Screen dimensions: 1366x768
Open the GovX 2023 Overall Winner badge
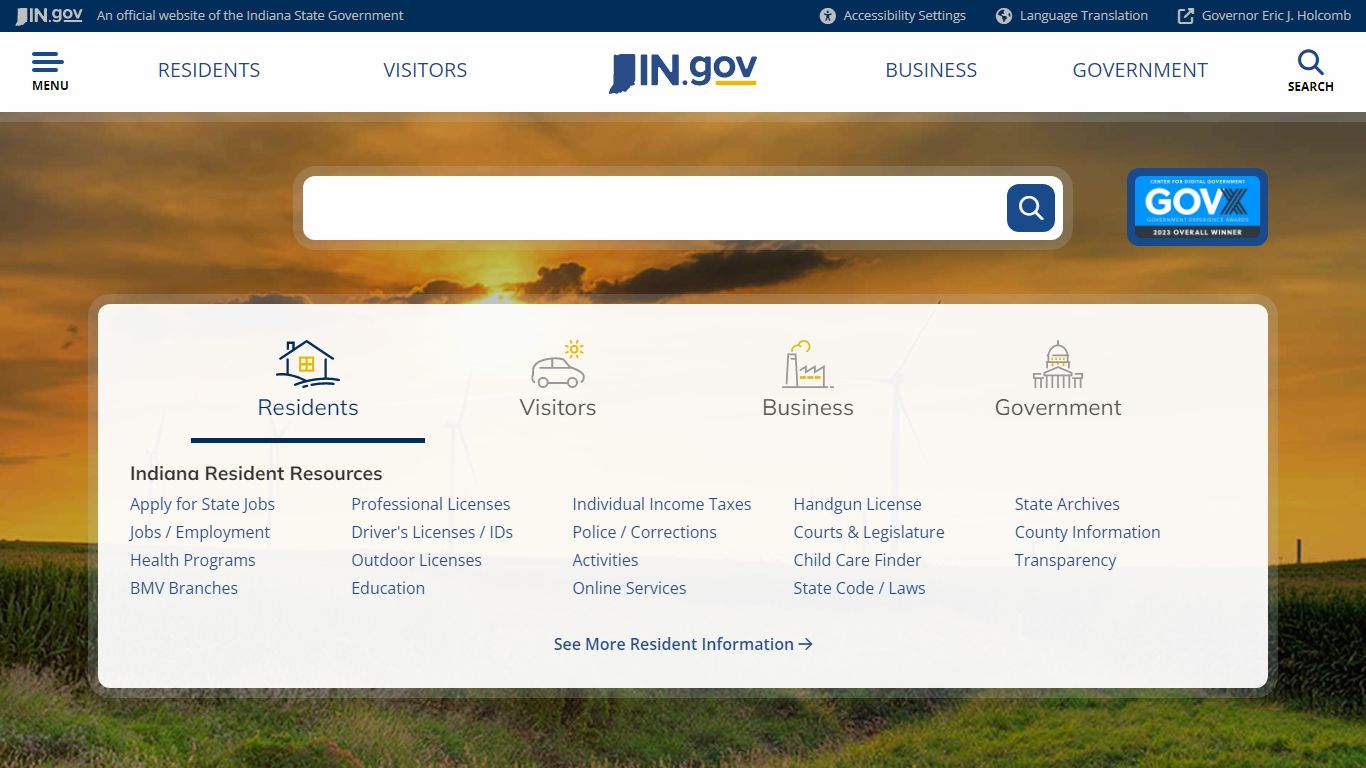point(1197,207)
